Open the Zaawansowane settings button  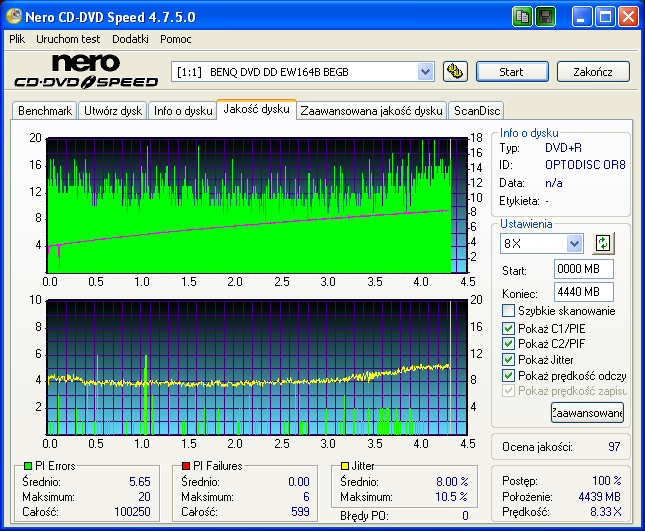pos(587,413)
